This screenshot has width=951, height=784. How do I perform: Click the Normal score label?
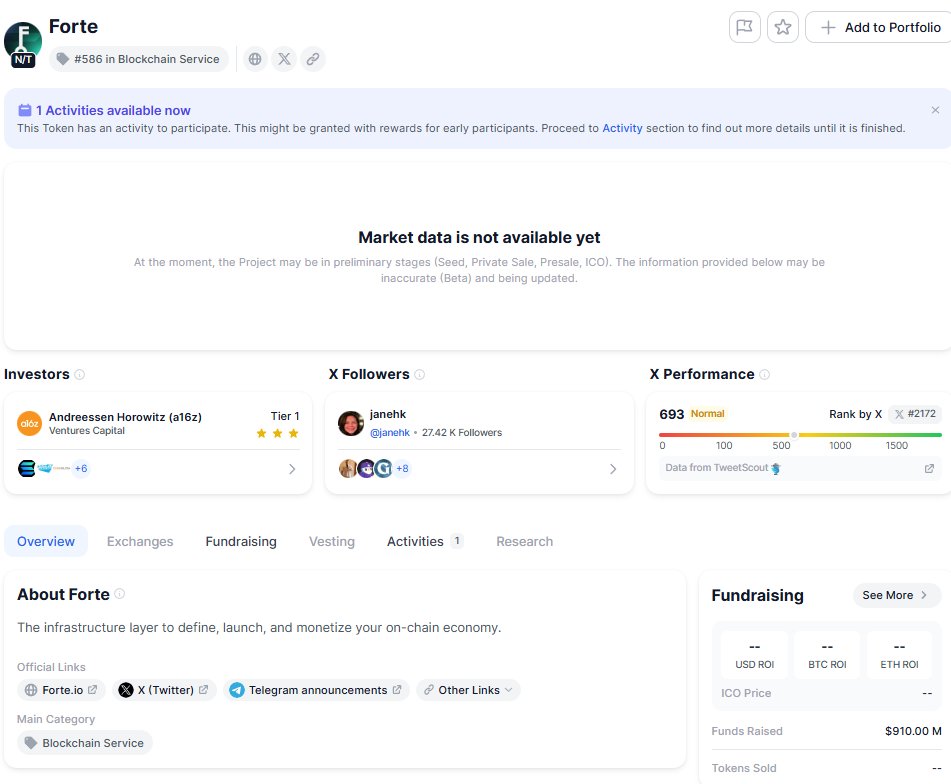[707, 414]
